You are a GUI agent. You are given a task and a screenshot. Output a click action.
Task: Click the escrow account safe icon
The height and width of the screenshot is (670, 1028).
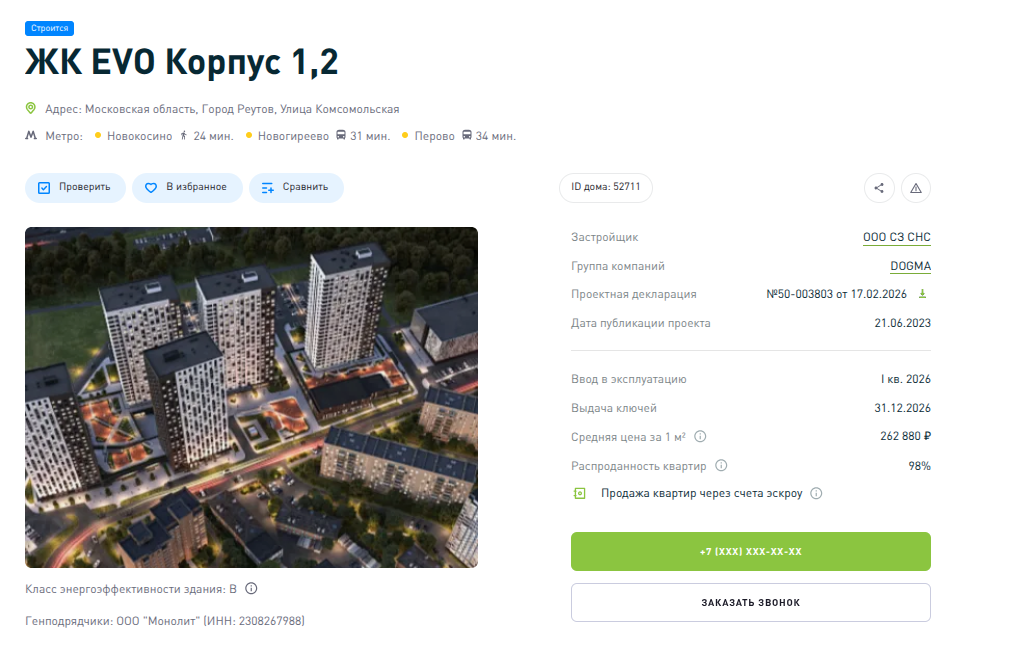[579, 493]
